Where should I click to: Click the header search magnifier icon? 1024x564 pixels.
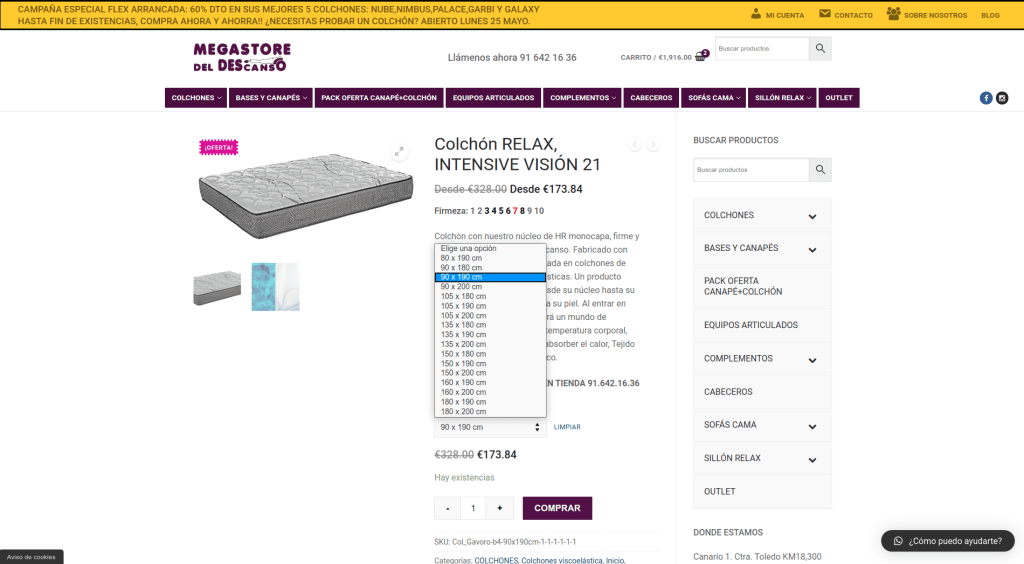[x=820, y=48]
